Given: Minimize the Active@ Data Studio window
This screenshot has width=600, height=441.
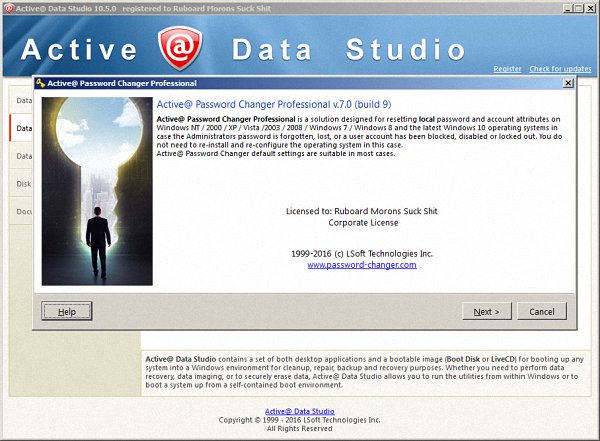Looking at the screenshot, I should [568, 8].
